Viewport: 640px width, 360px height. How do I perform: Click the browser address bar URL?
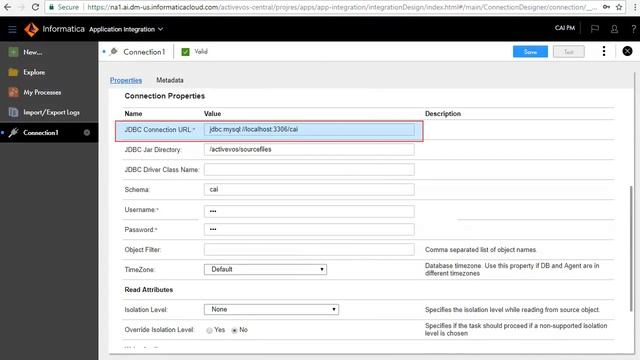point(342,7)
